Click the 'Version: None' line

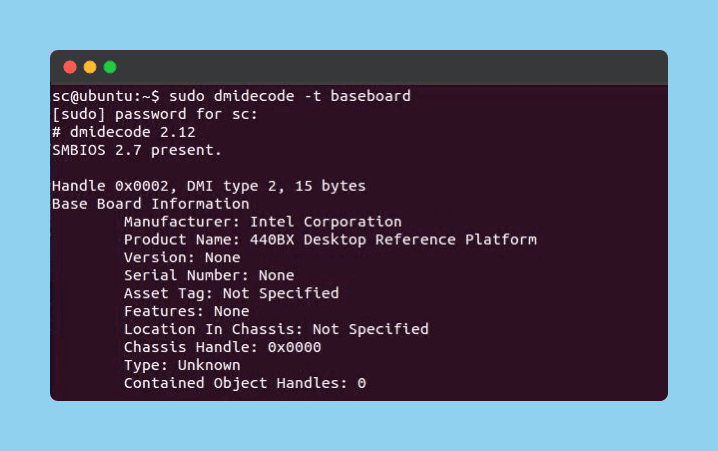177,258
